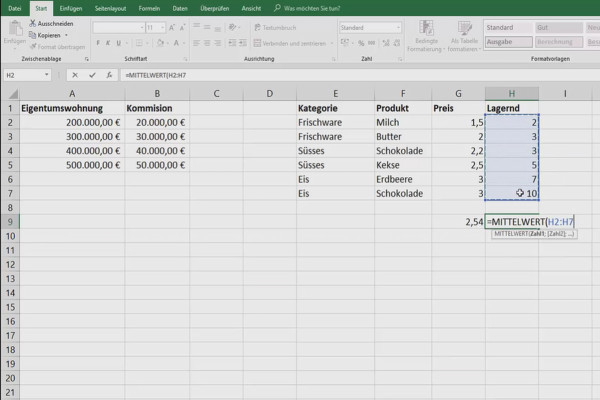600x400 pixels.
Task: Click the Format übertragen paintbrush
Action: [33, 47]
